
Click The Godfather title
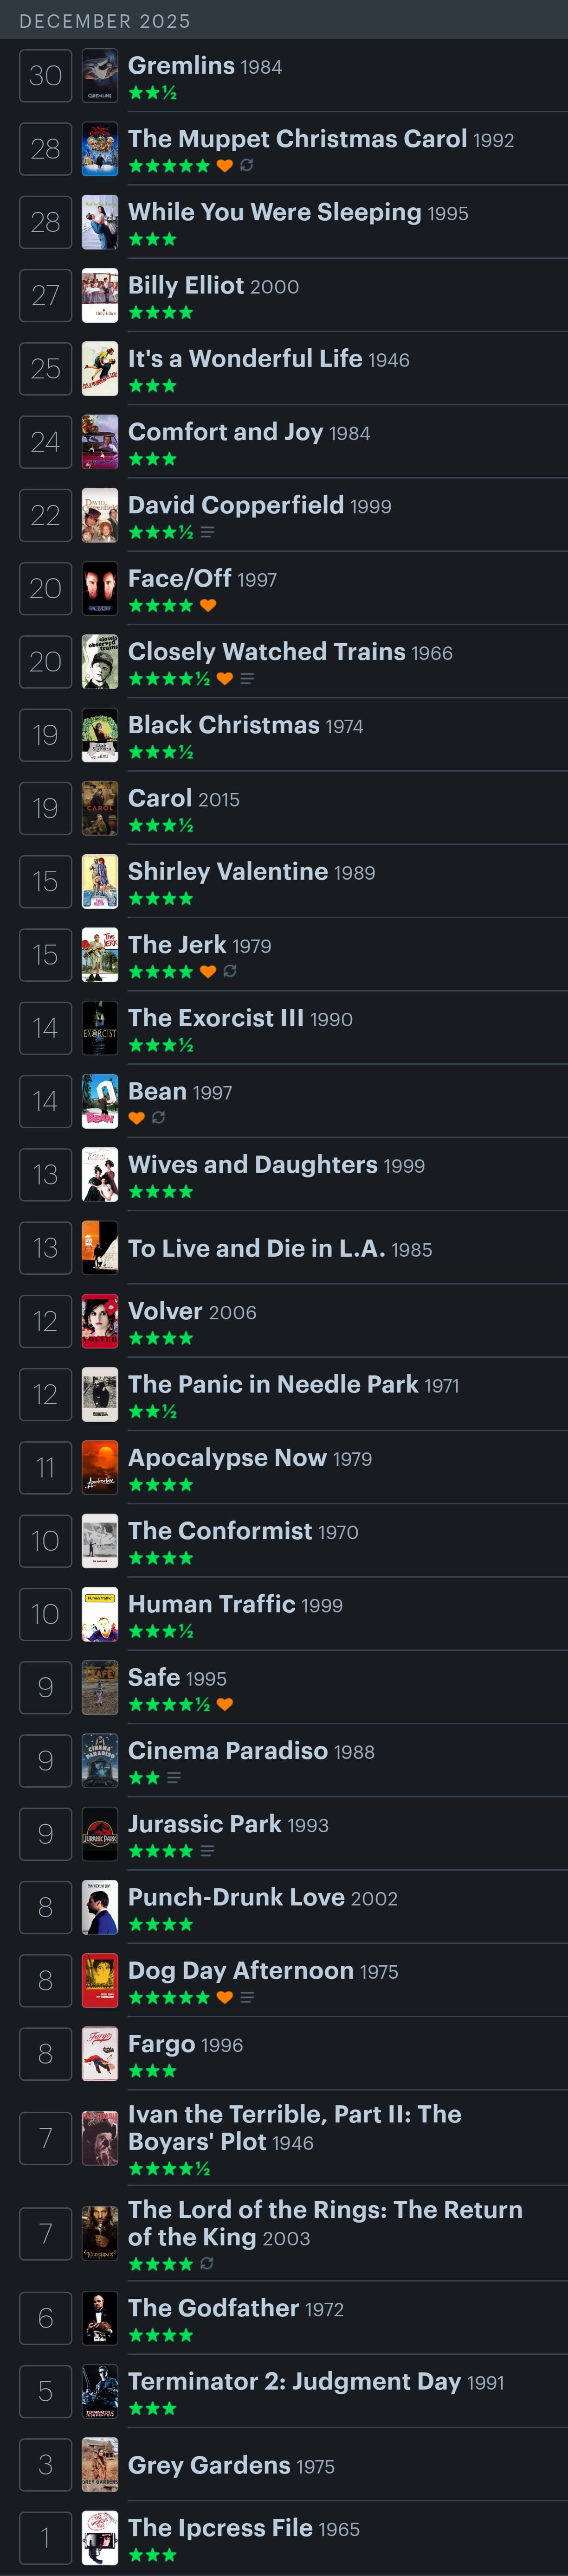[213, 2308]
